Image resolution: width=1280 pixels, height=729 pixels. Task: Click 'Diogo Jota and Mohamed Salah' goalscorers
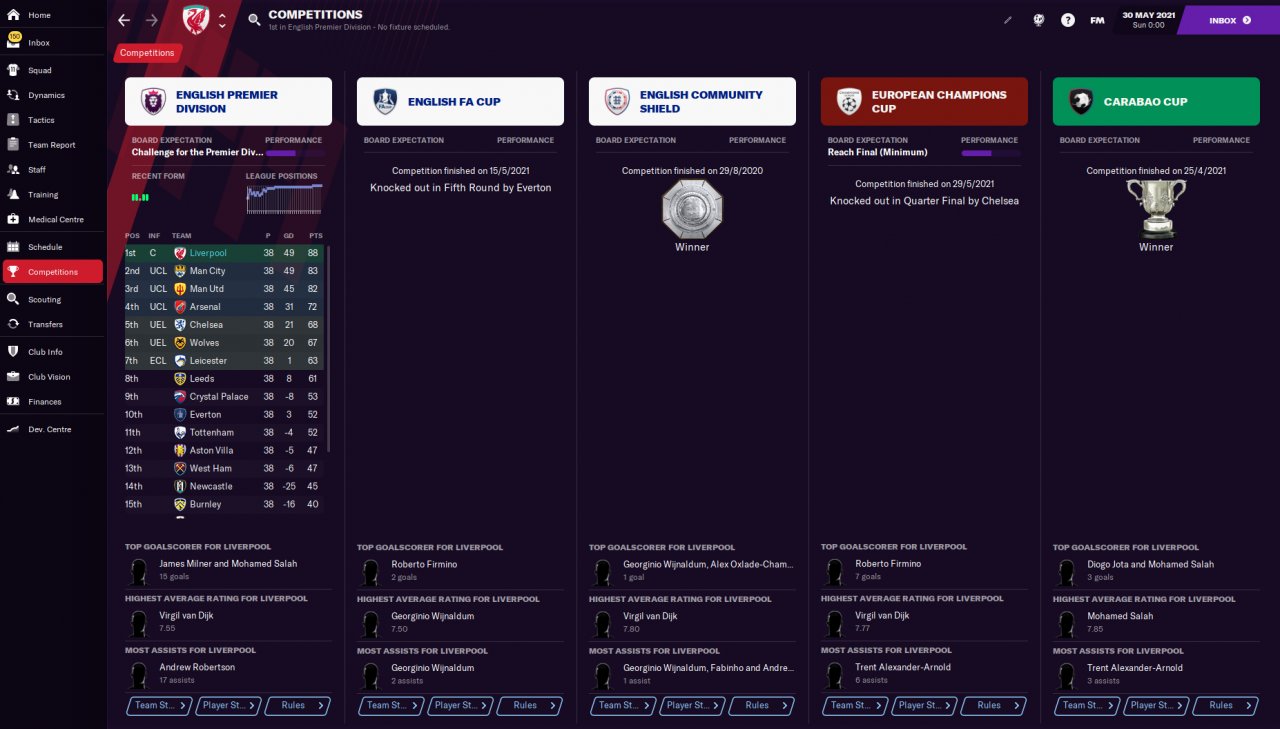(1151, 564)
